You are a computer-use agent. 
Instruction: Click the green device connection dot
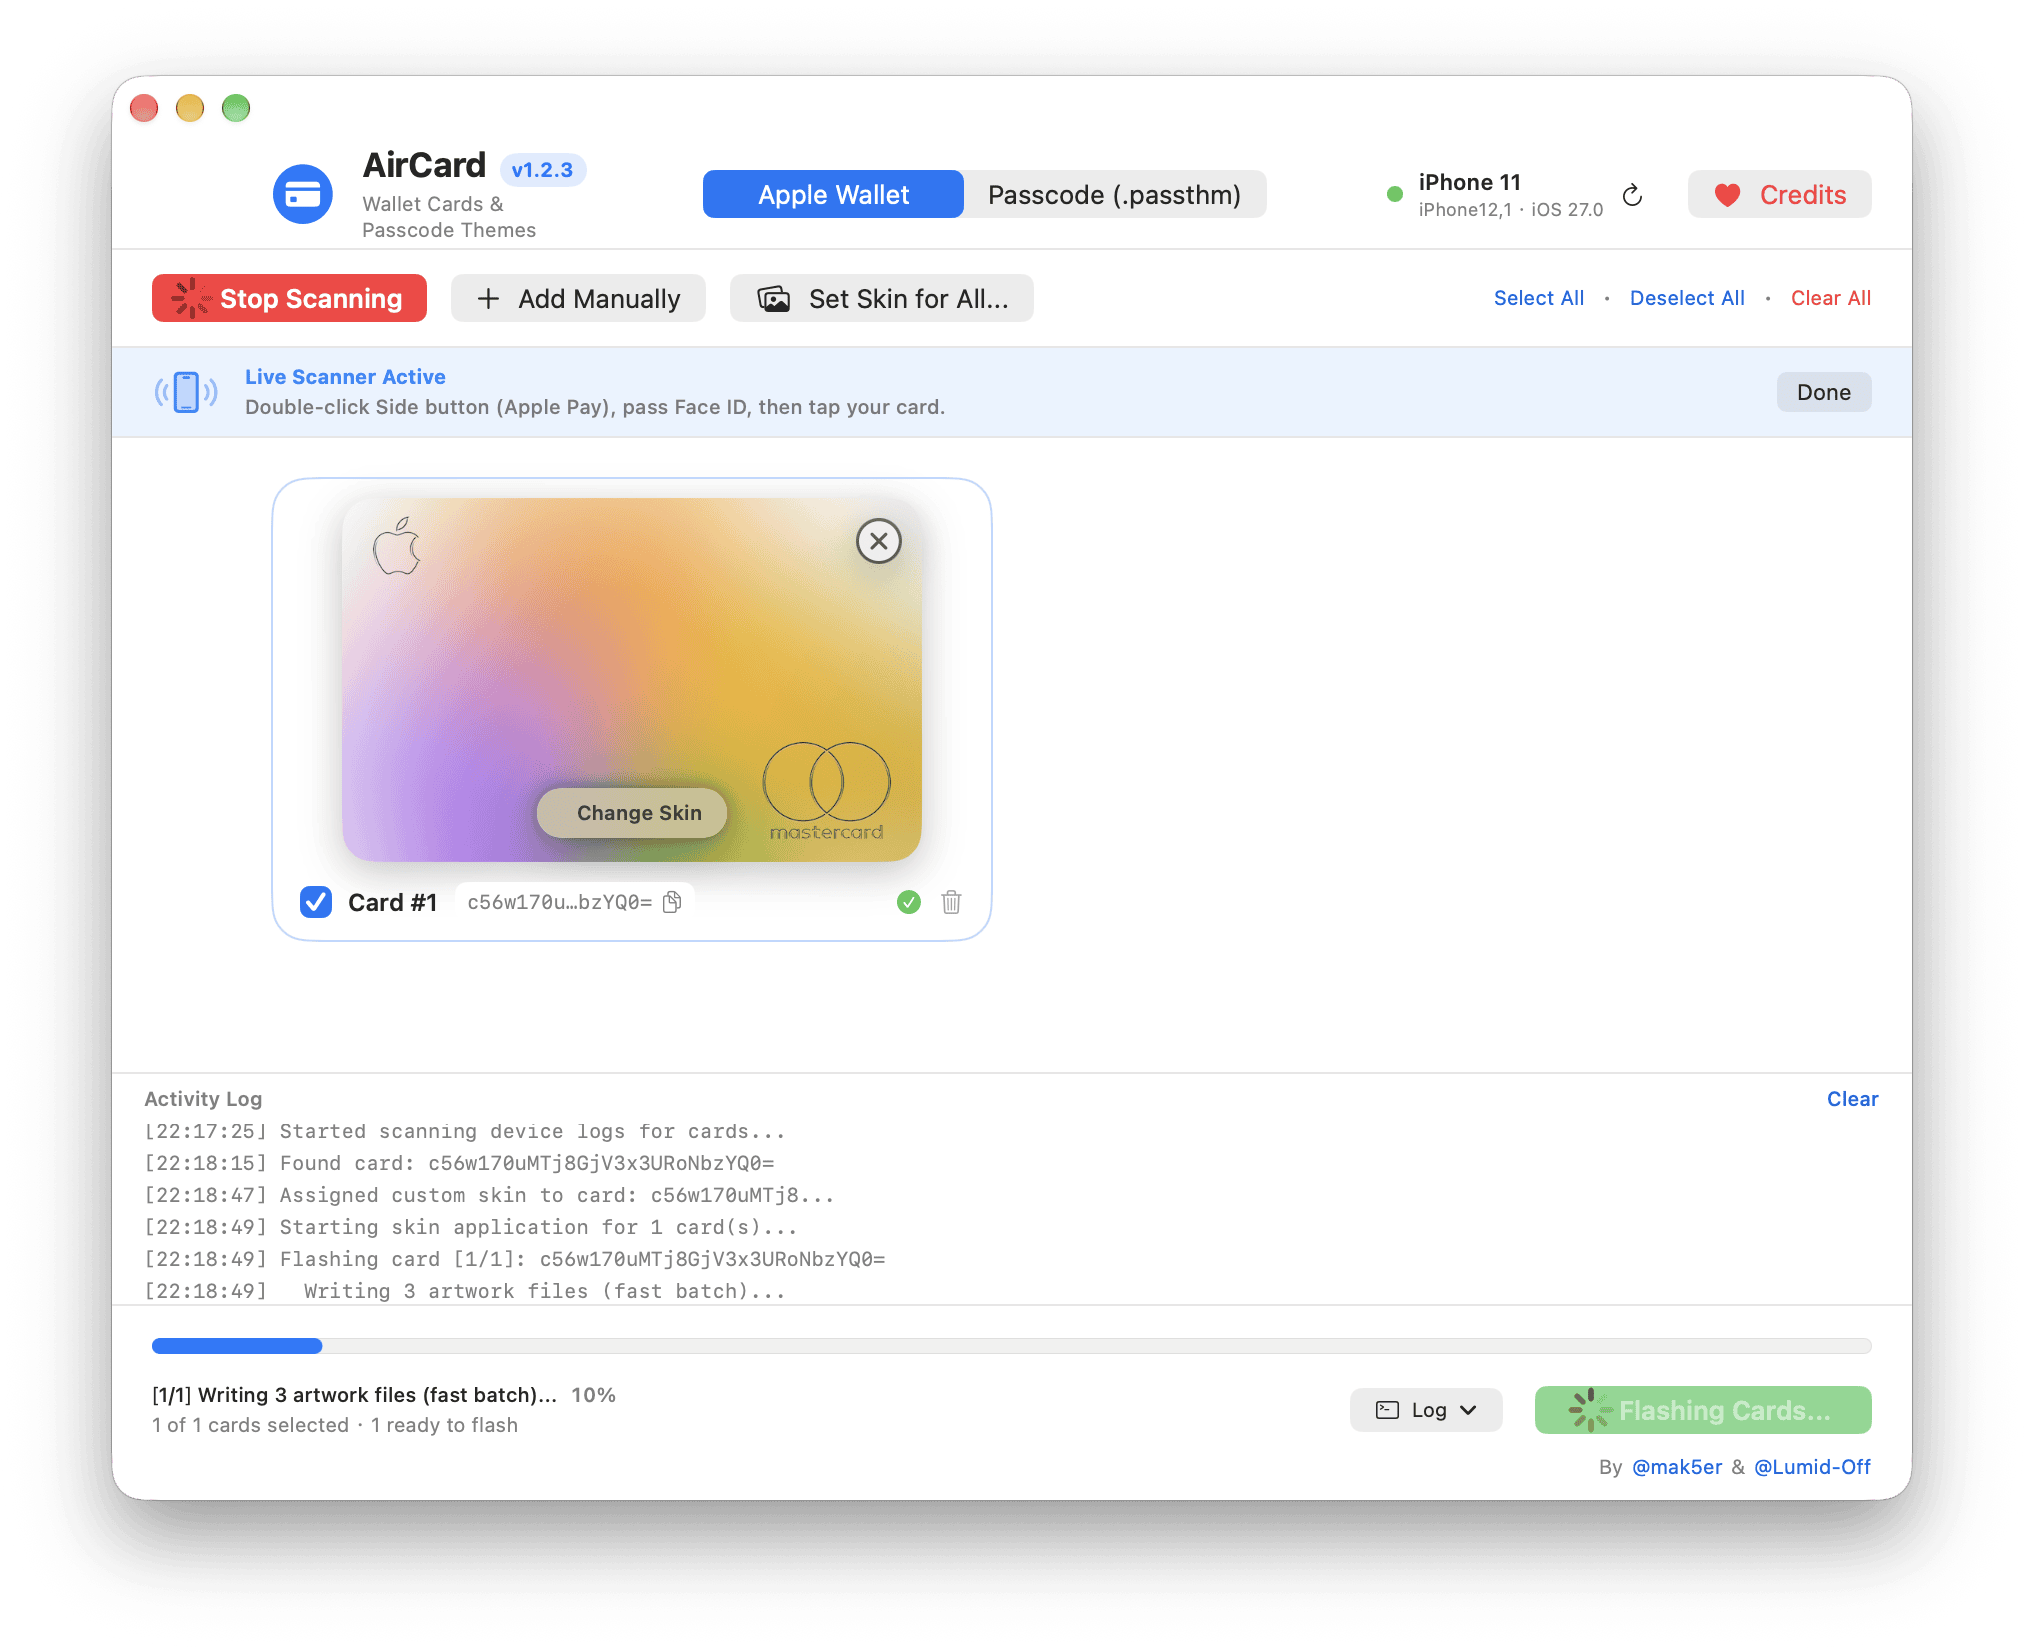1394,194
